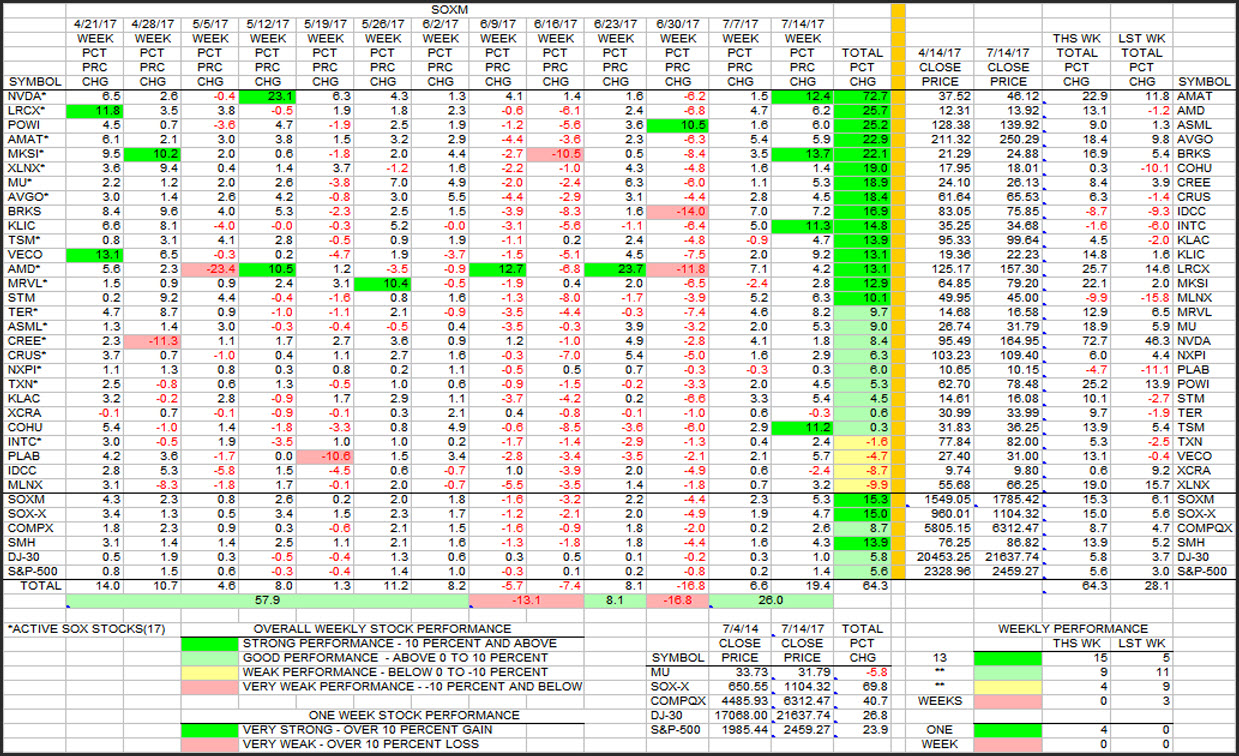Click the 6/30/17 week header

(678, 23)
